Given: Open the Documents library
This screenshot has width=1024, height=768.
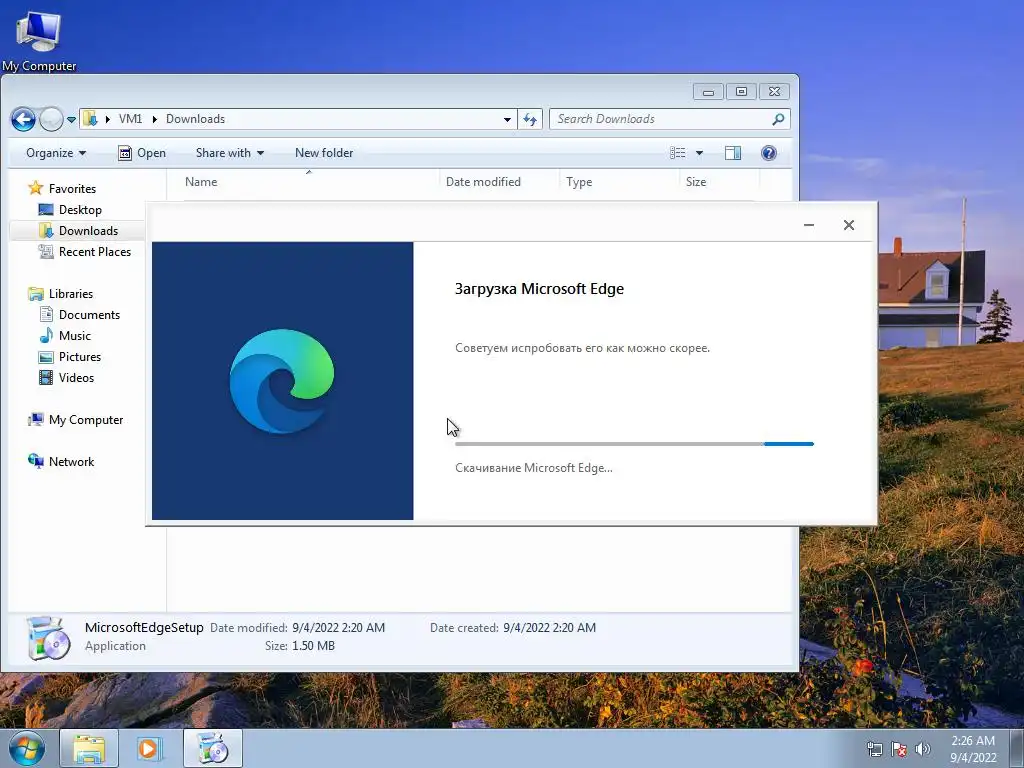Looking at the screenshot, I should (80, 315).
